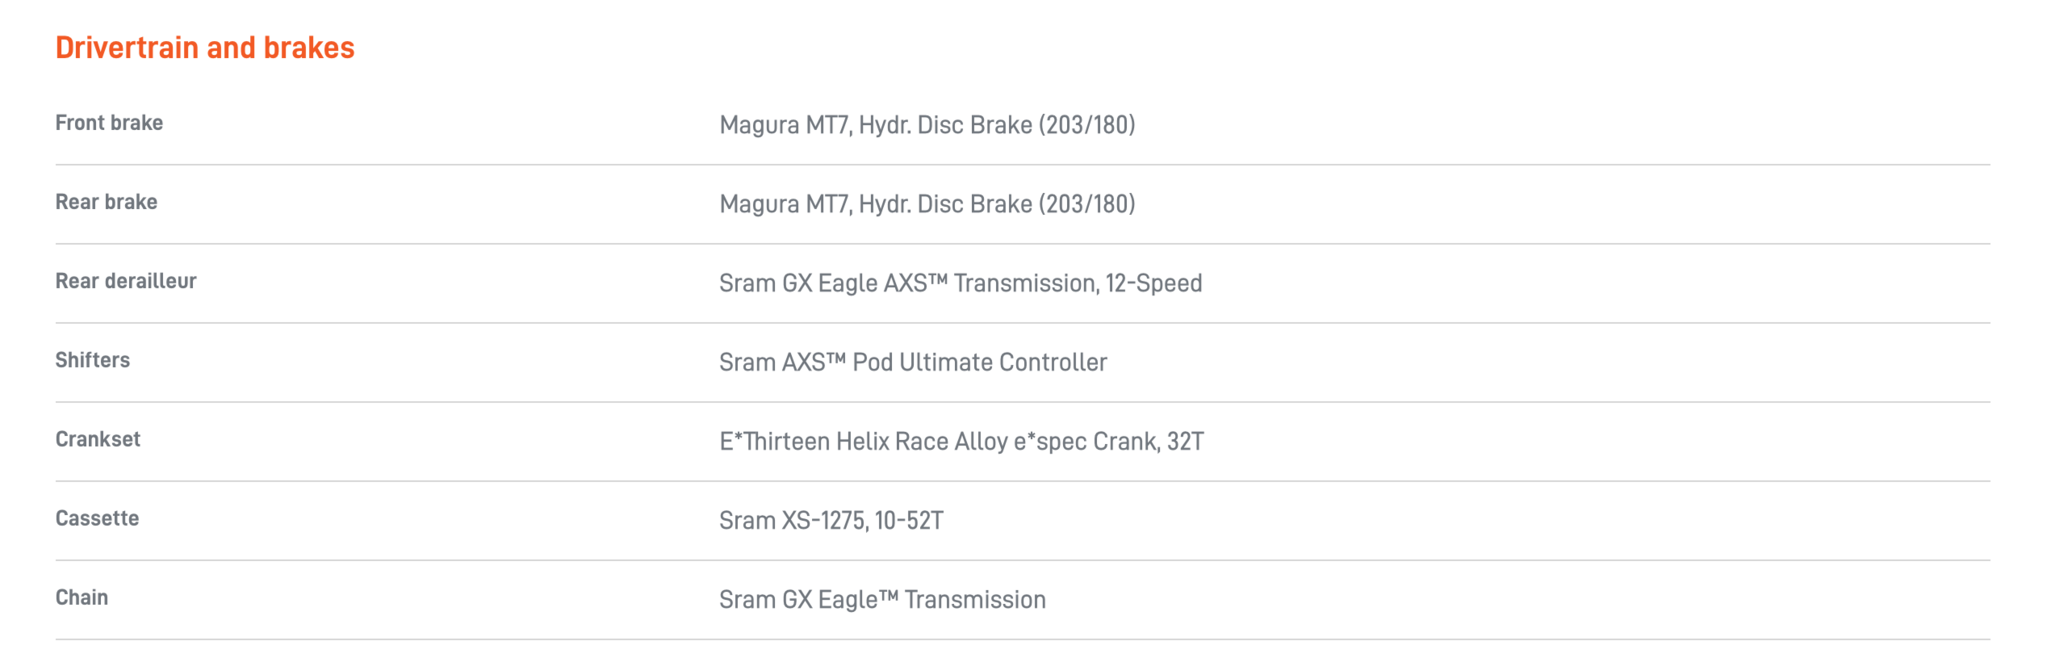
Task: Click the Shifters label
Action: click(x=92, y=360)
